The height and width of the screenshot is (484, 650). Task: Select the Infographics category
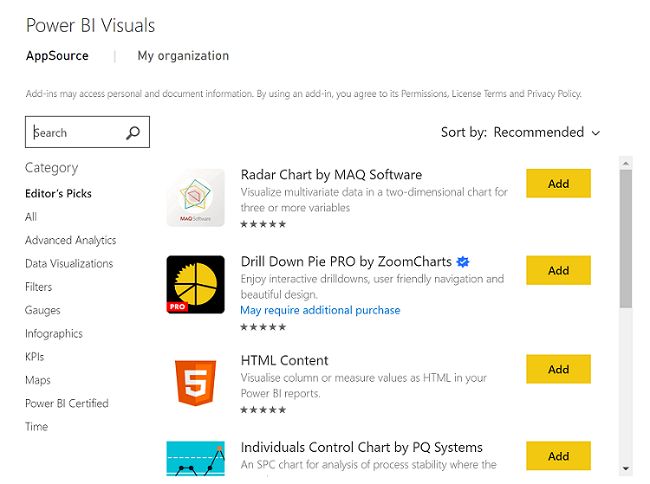pos(54,333)
